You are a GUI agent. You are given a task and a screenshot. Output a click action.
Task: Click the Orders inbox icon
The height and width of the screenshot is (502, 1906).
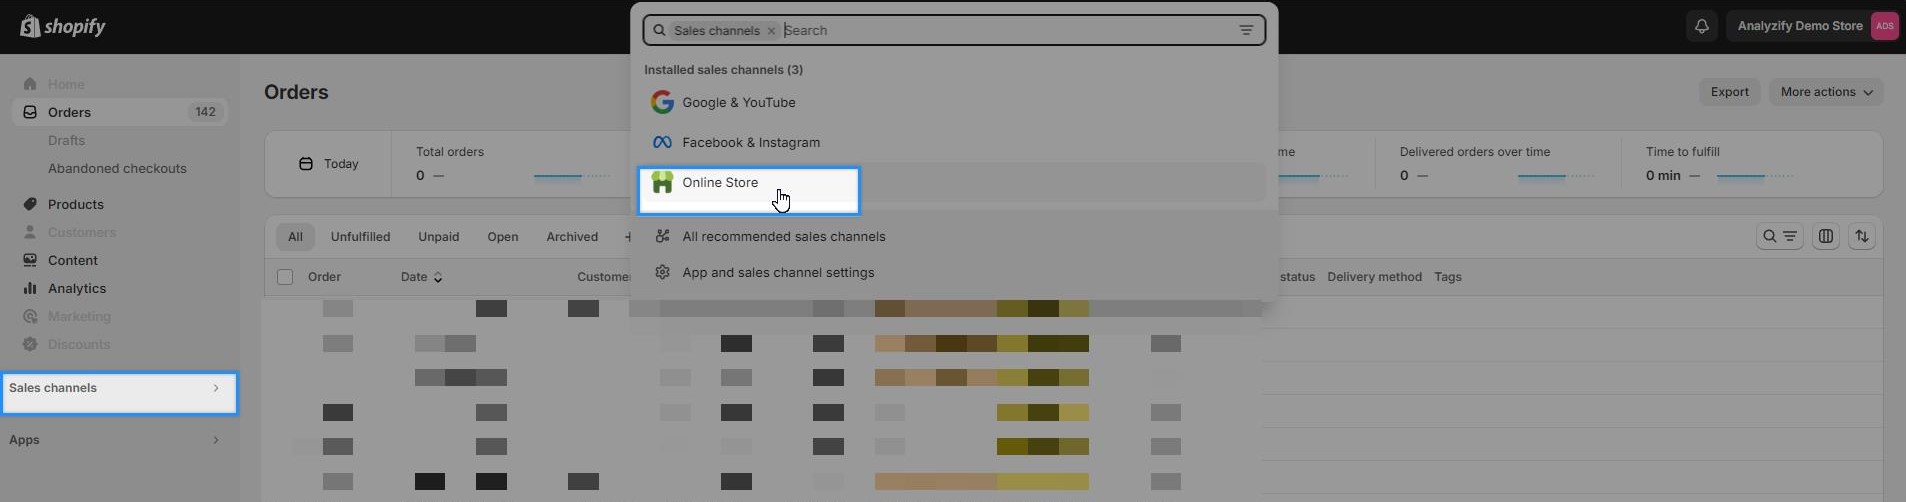click(x=30, y=112)
